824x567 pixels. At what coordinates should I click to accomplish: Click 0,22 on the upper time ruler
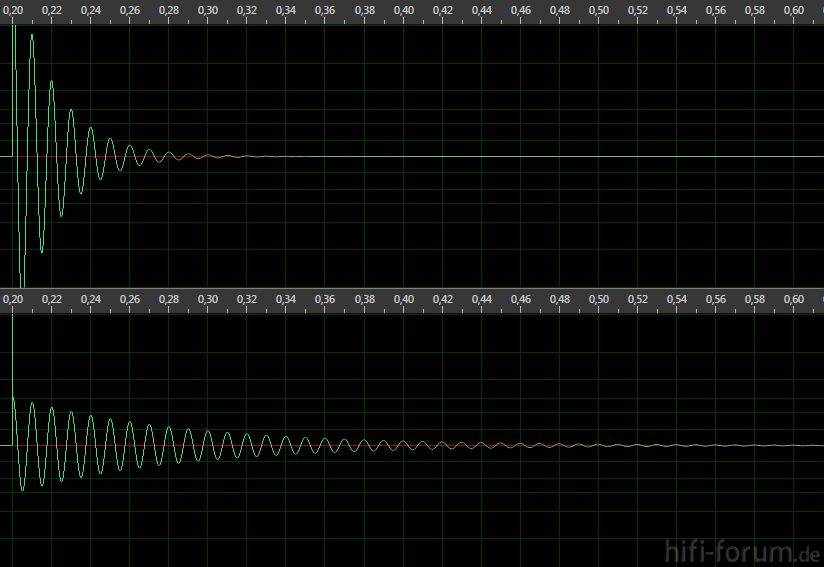coord(52,10)
